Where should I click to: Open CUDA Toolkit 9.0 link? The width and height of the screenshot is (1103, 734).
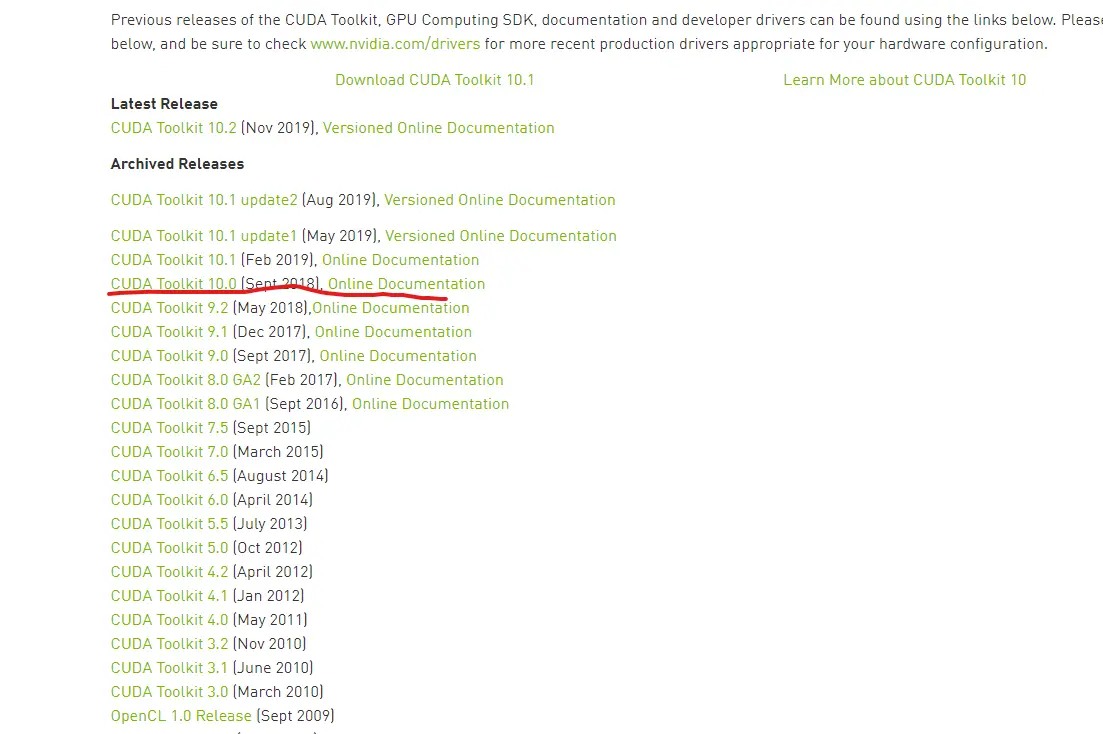click(170, 355)
